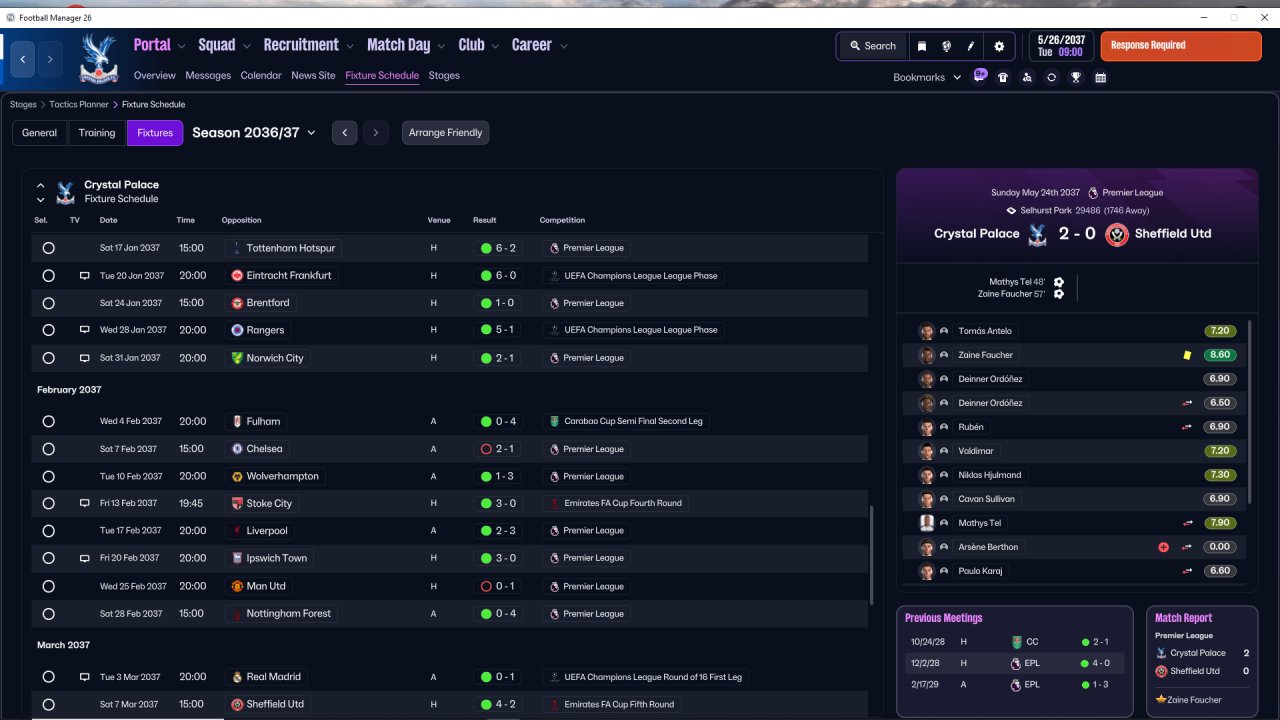This screenshot has width=1280, height=720.
Task: Open the settings gear icon
Action: click(x=999, y=46)
